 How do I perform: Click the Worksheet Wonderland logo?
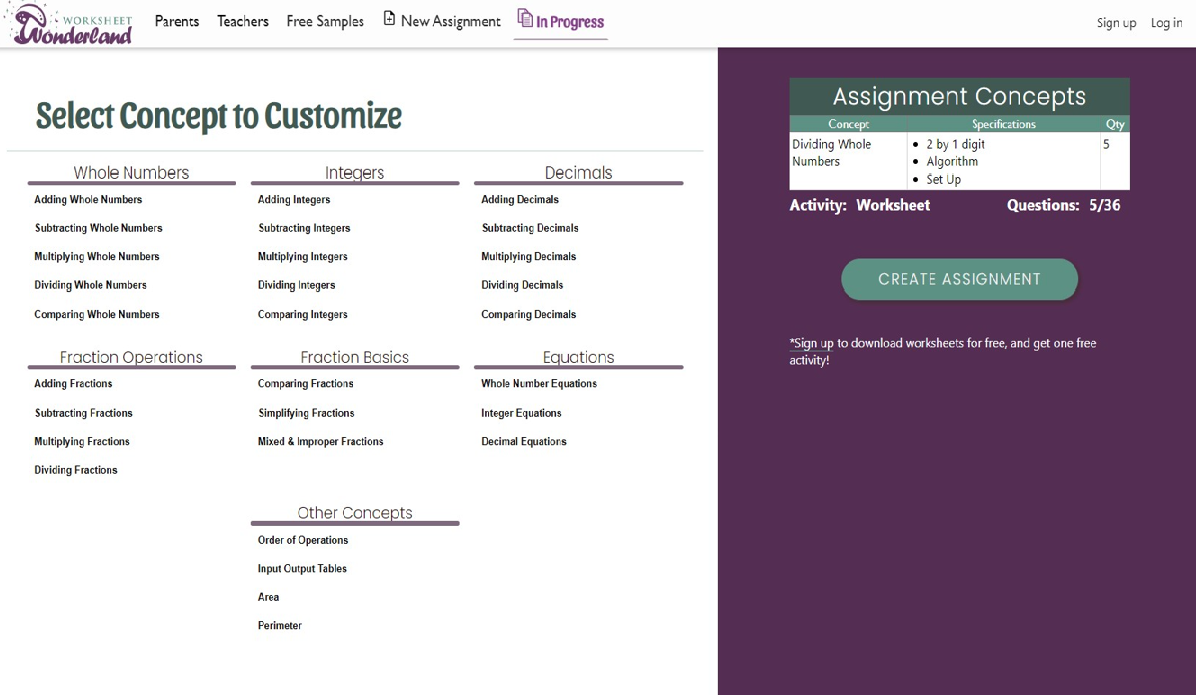point(72,24)
